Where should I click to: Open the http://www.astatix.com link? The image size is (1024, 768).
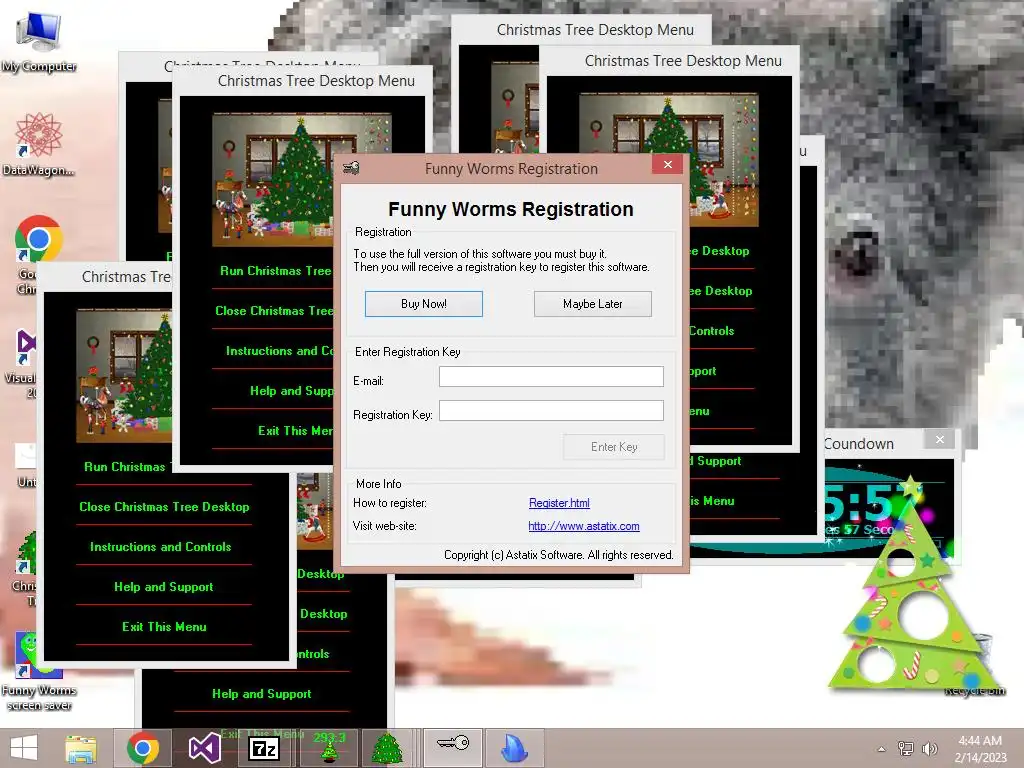click(584, 526)
